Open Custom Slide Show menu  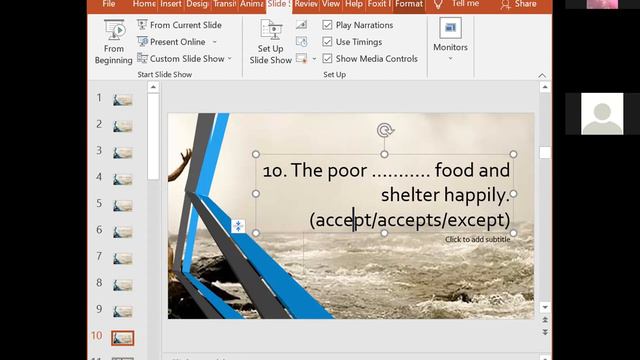click(x=184, y=59)
